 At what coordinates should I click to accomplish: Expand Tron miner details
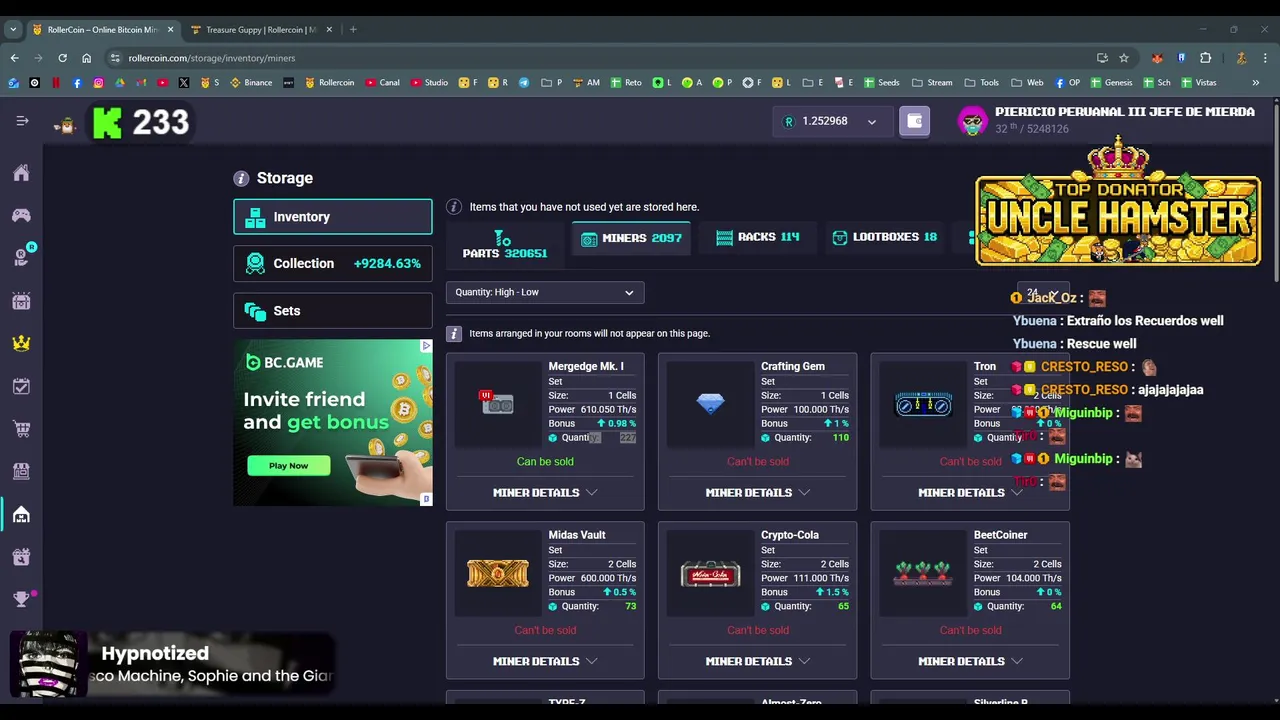click(970, 492)
